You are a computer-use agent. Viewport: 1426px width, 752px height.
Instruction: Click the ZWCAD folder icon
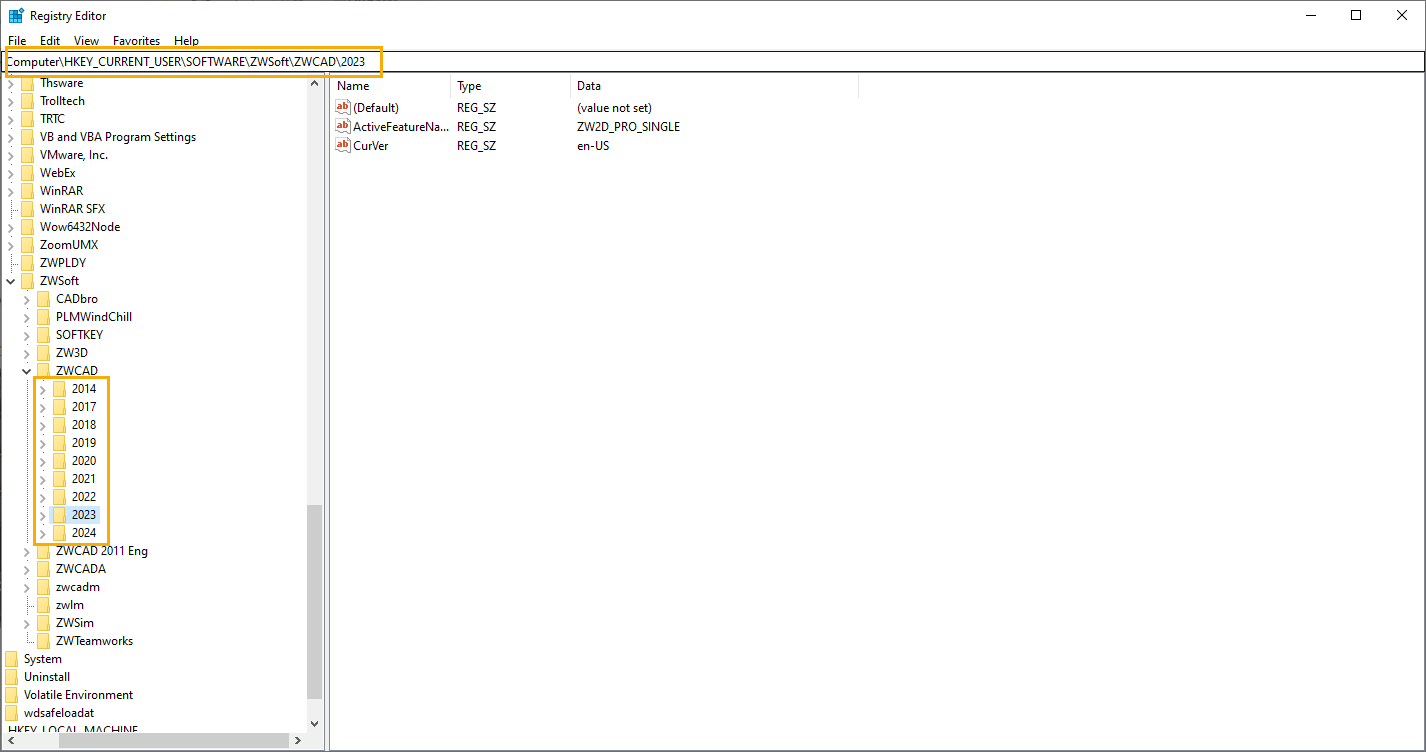tap(44, 371)
